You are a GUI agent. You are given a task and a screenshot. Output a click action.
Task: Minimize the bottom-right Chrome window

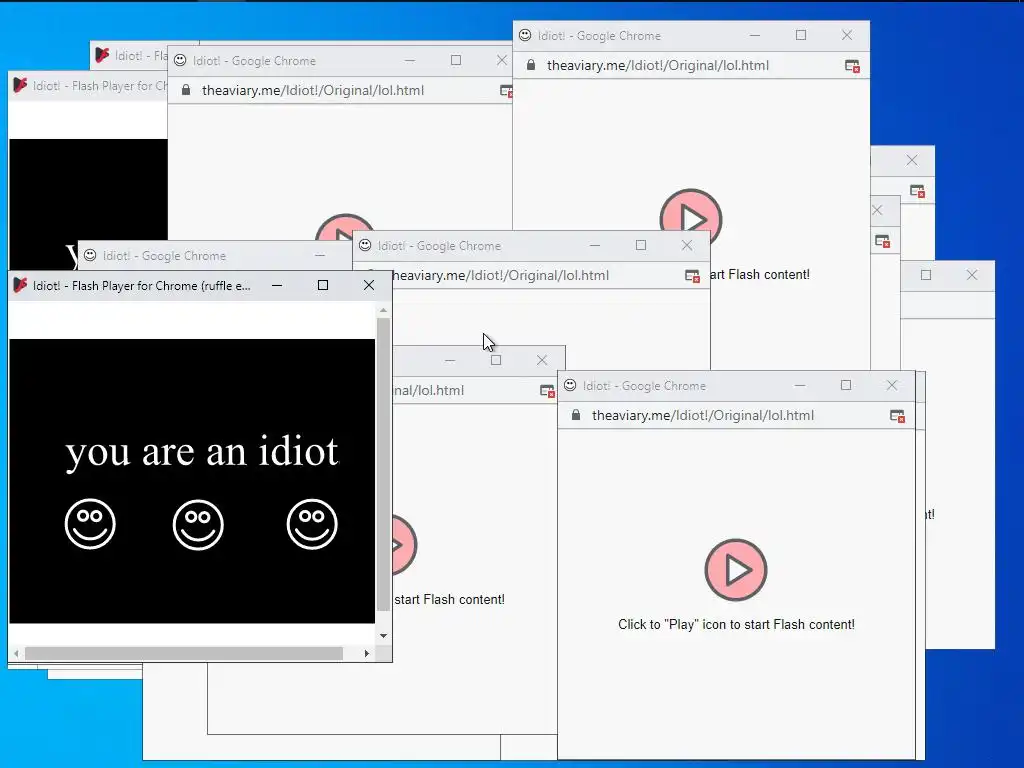coord(800,385)
